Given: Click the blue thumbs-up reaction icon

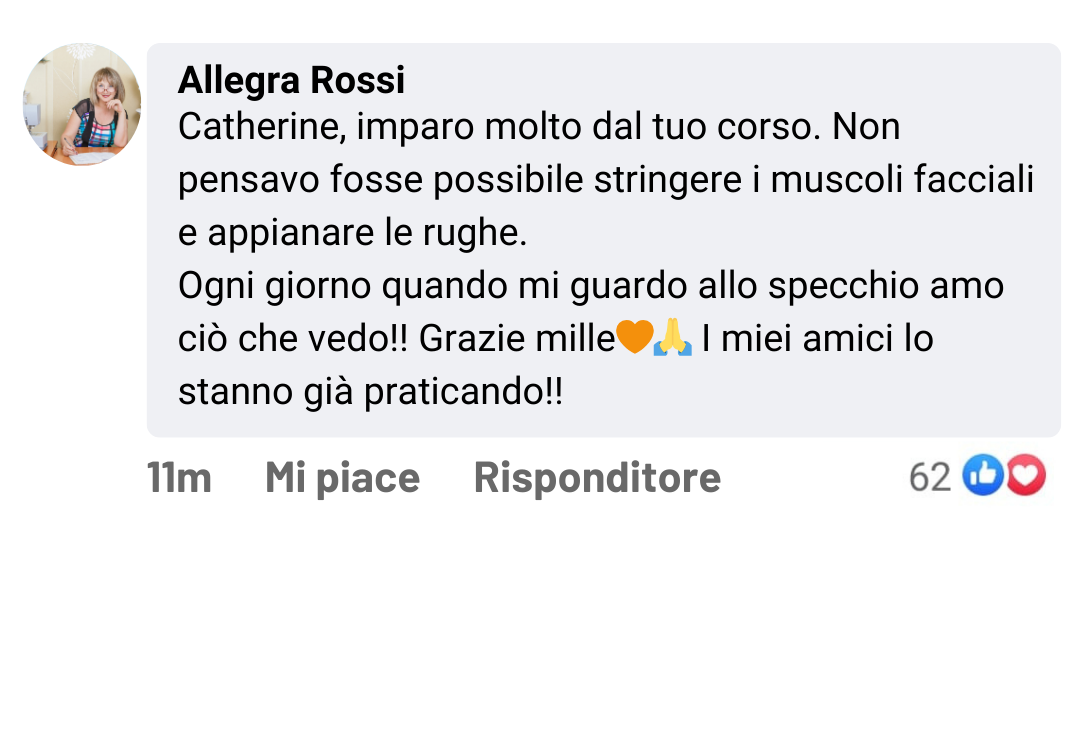Looking at the screenshot, I should pyautogui.click(x=982, y=477).
